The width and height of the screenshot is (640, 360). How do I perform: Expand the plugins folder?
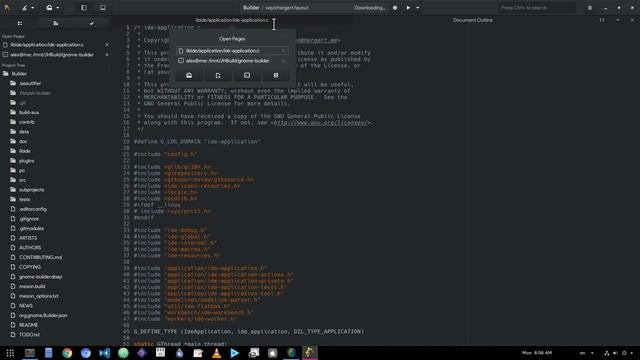click(x=27, y=161)
